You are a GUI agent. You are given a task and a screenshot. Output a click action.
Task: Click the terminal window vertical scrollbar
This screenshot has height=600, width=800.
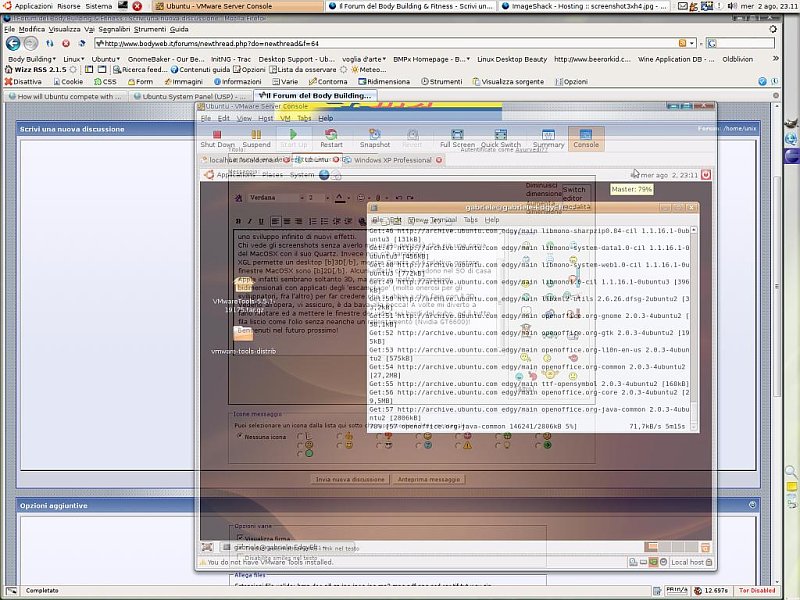(x=693, y=328)
